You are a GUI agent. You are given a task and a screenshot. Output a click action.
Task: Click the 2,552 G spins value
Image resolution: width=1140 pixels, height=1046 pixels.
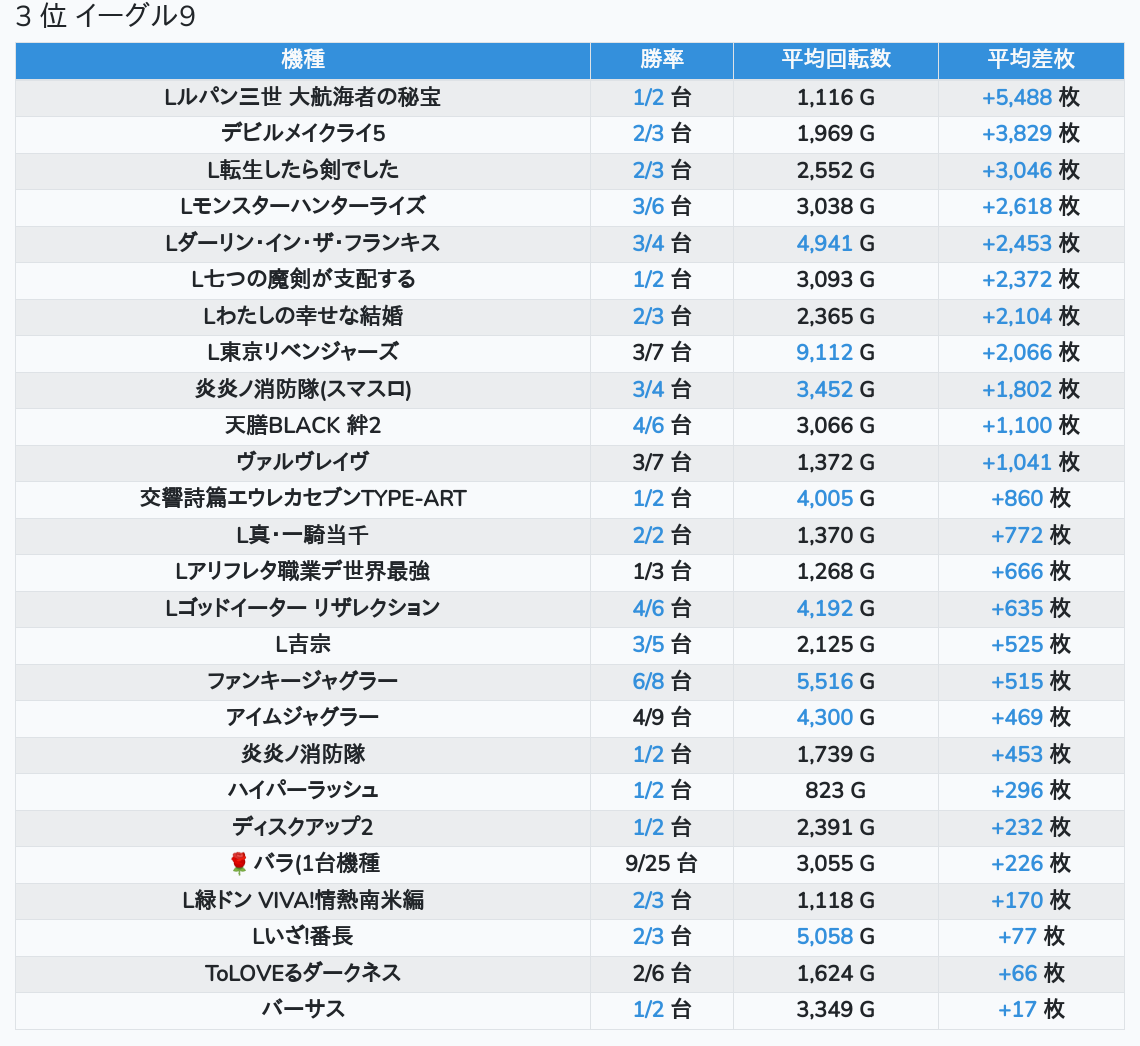click(x=836, y=170)
